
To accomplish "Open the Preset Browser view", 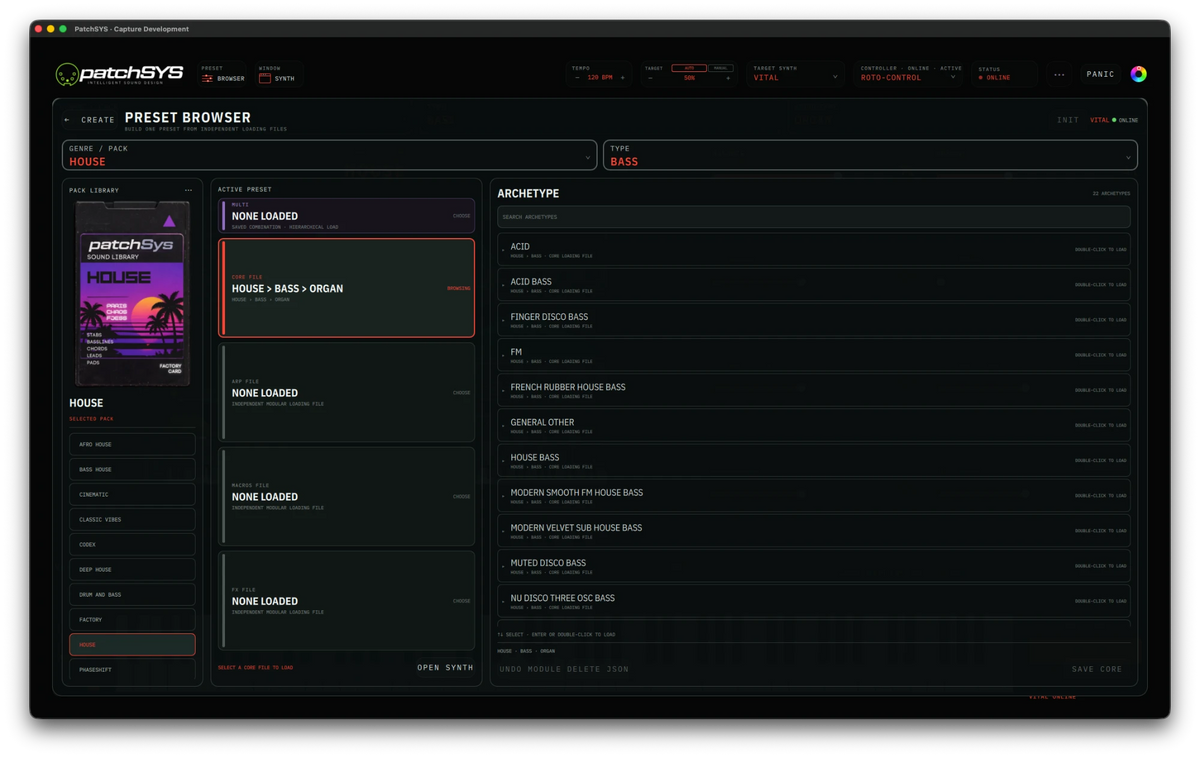I will click(x=223, y=74).
